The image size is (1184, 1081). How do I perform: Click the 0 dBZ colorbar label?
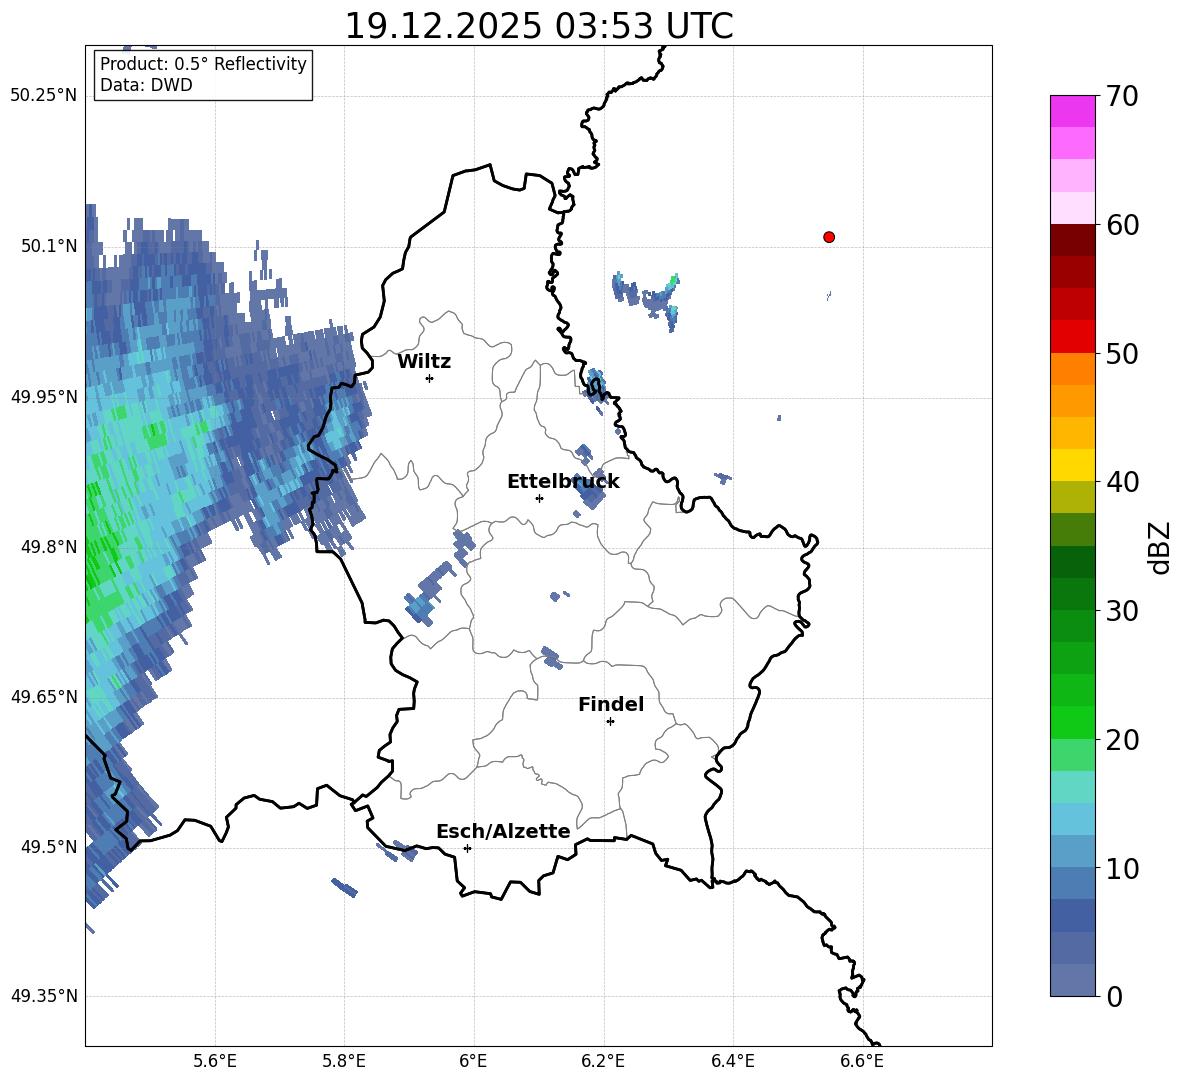click(1114, 996)
